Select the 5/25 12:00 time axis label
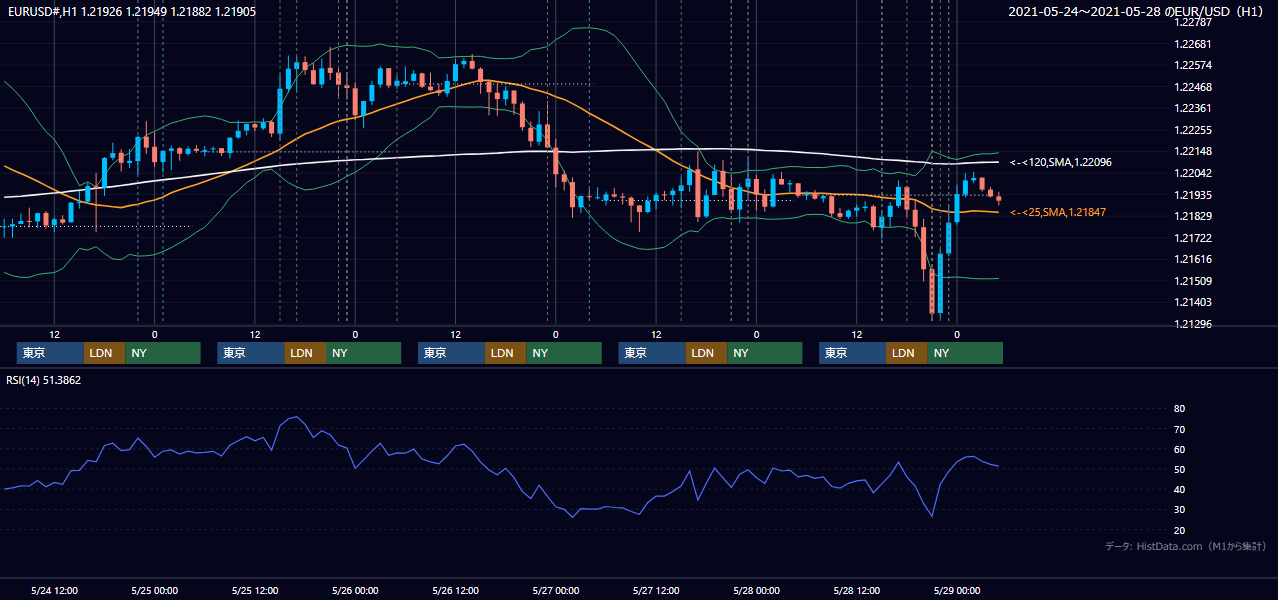 254,590
